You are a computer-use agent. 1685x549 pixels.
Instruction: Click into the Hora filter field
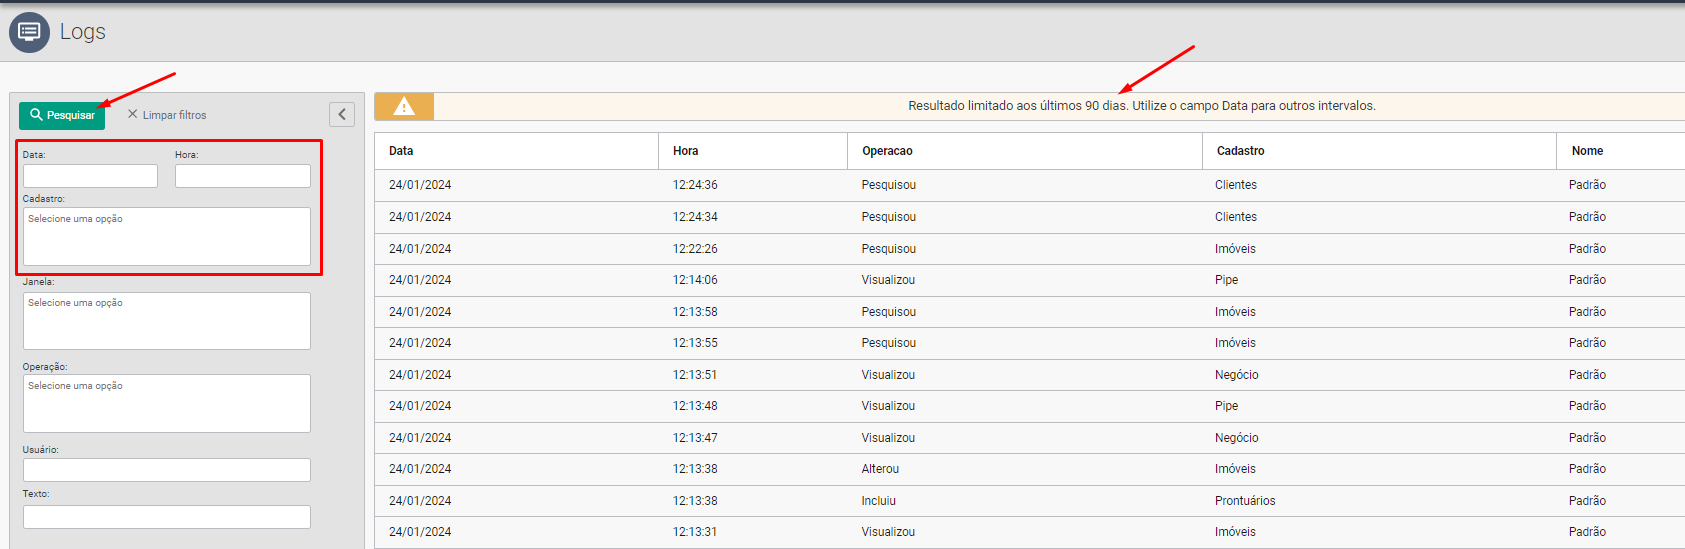242,176
